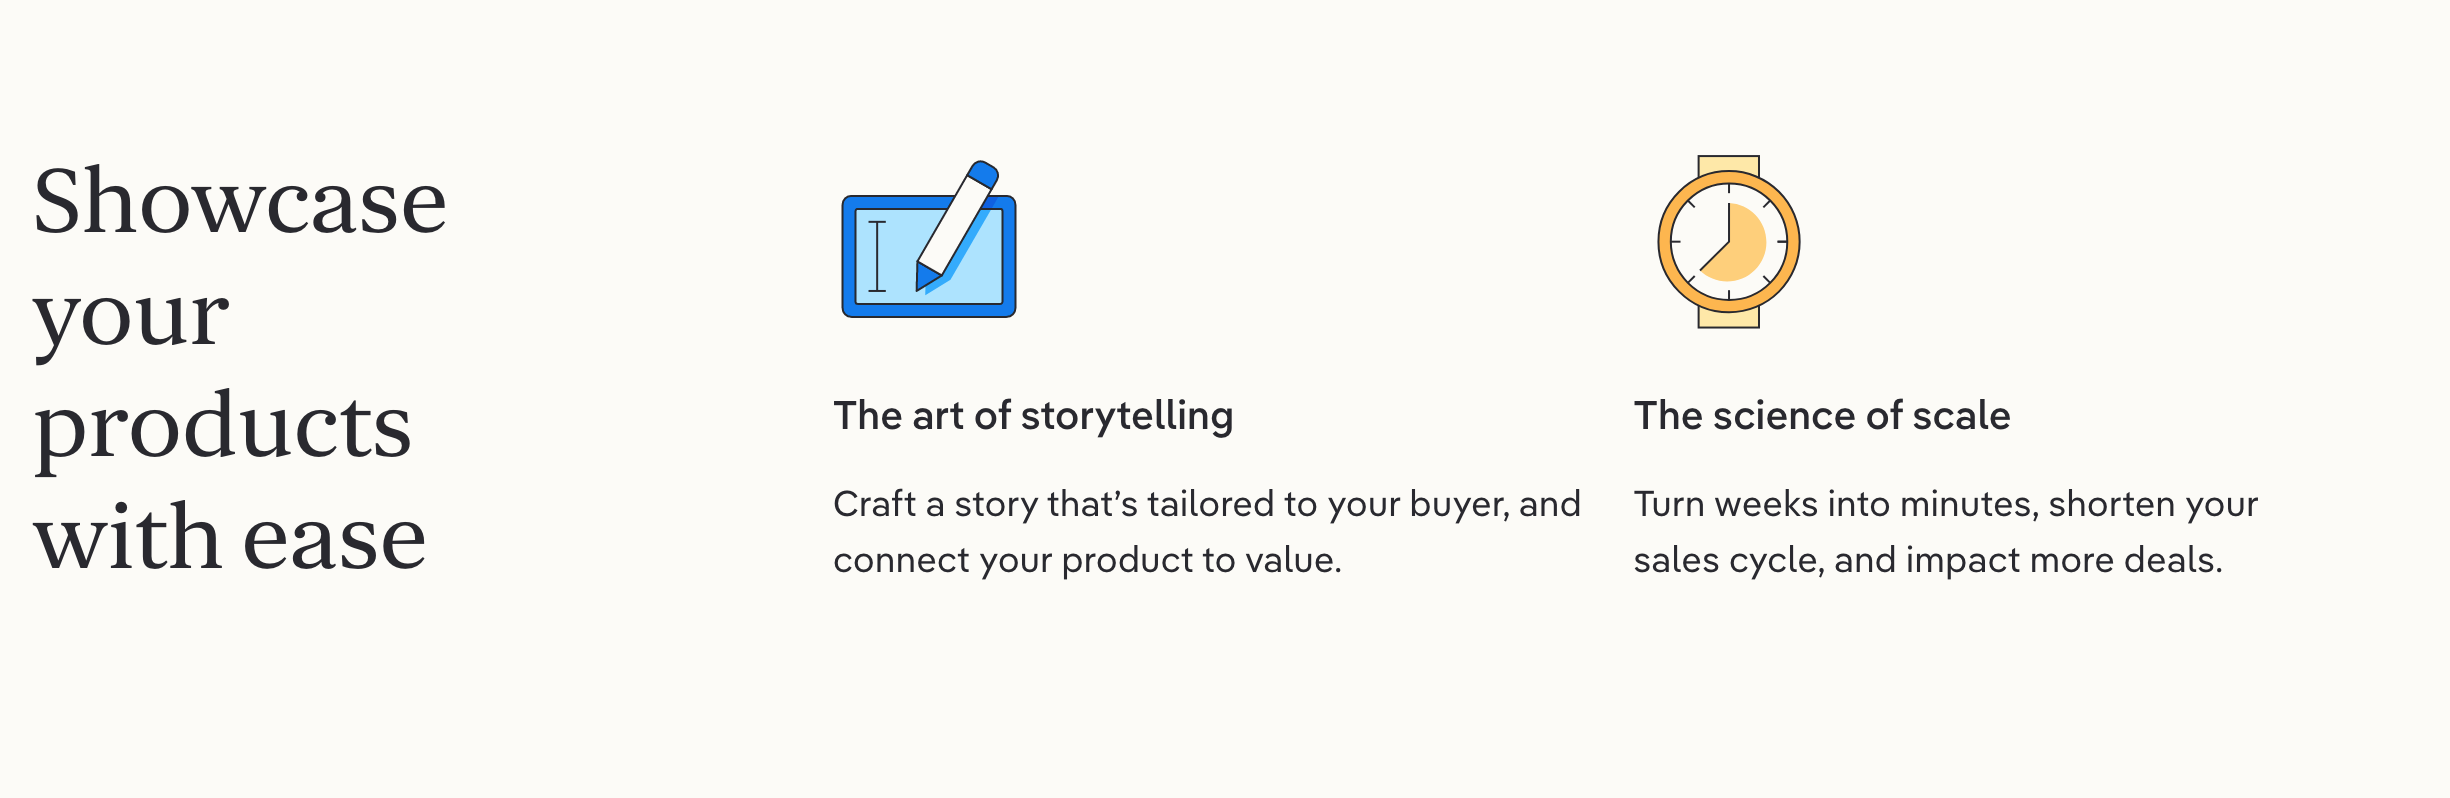Image resolution: width=2450 pixels, height=798 pixels.
Task: Click the word "products" in the headline
Action: [222, 426]
